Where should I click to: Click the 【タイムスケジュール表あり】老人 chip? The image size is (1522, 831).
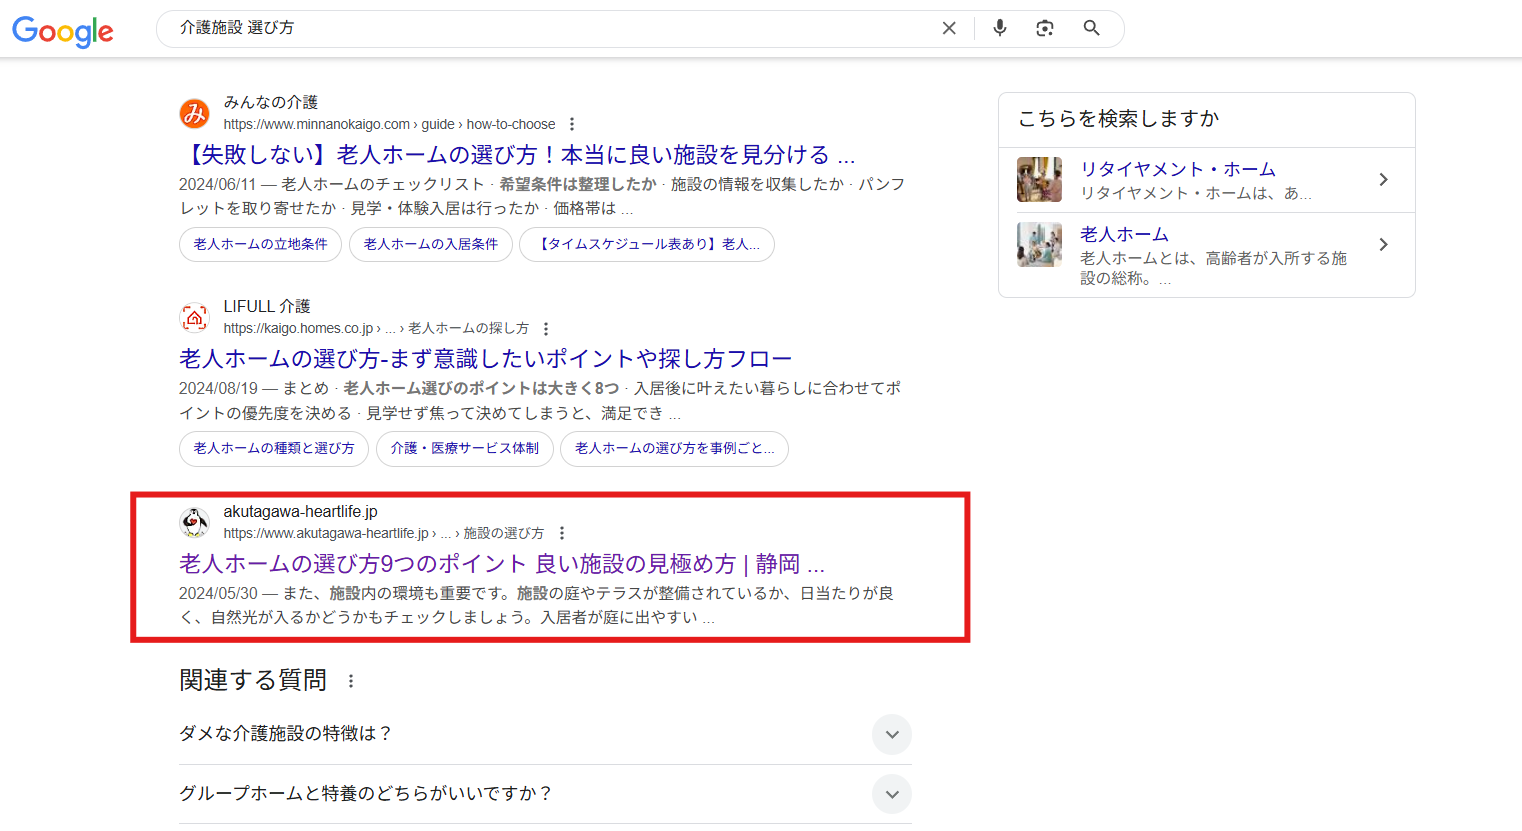(x=647, y=245)
